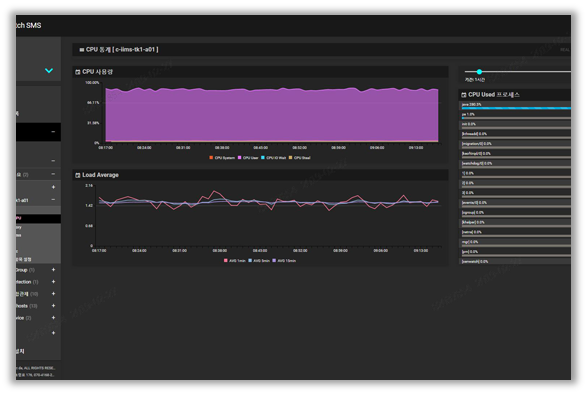The width and height of the screenshot is (587, 395).
Task: Click the plus icon next to hosts (13)
Action: (53, 306)
